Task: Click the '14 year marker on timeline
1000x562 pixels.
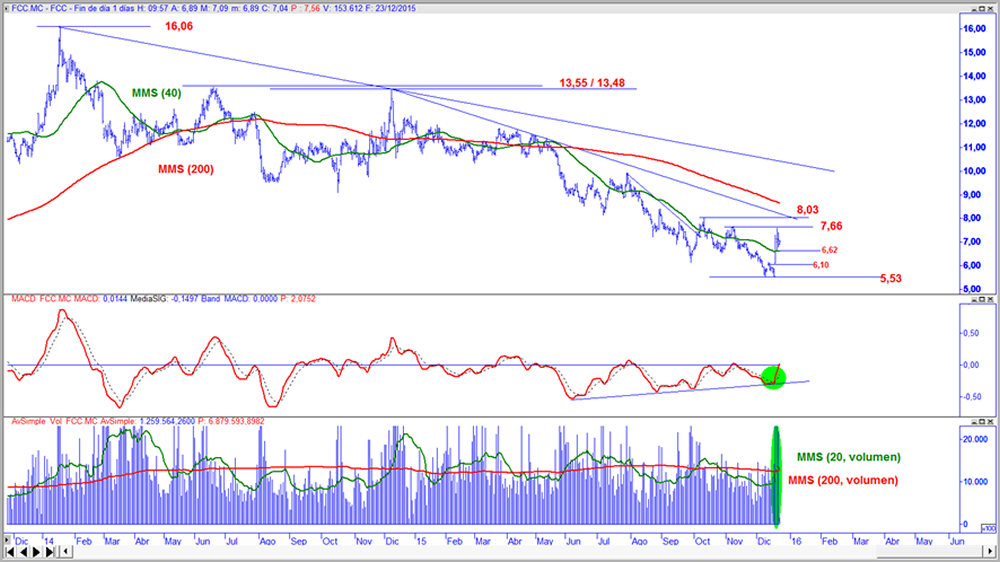Action: click(x=48, y=541)
